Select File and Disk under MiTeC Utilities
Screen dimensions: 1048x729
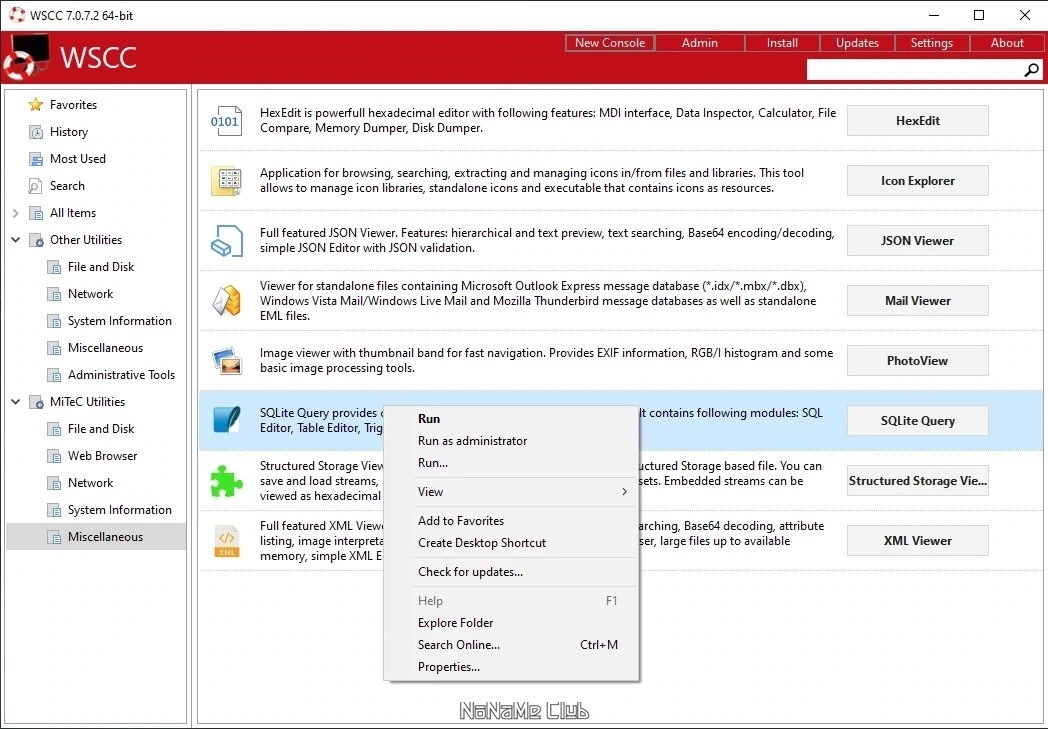coord(96,429)
